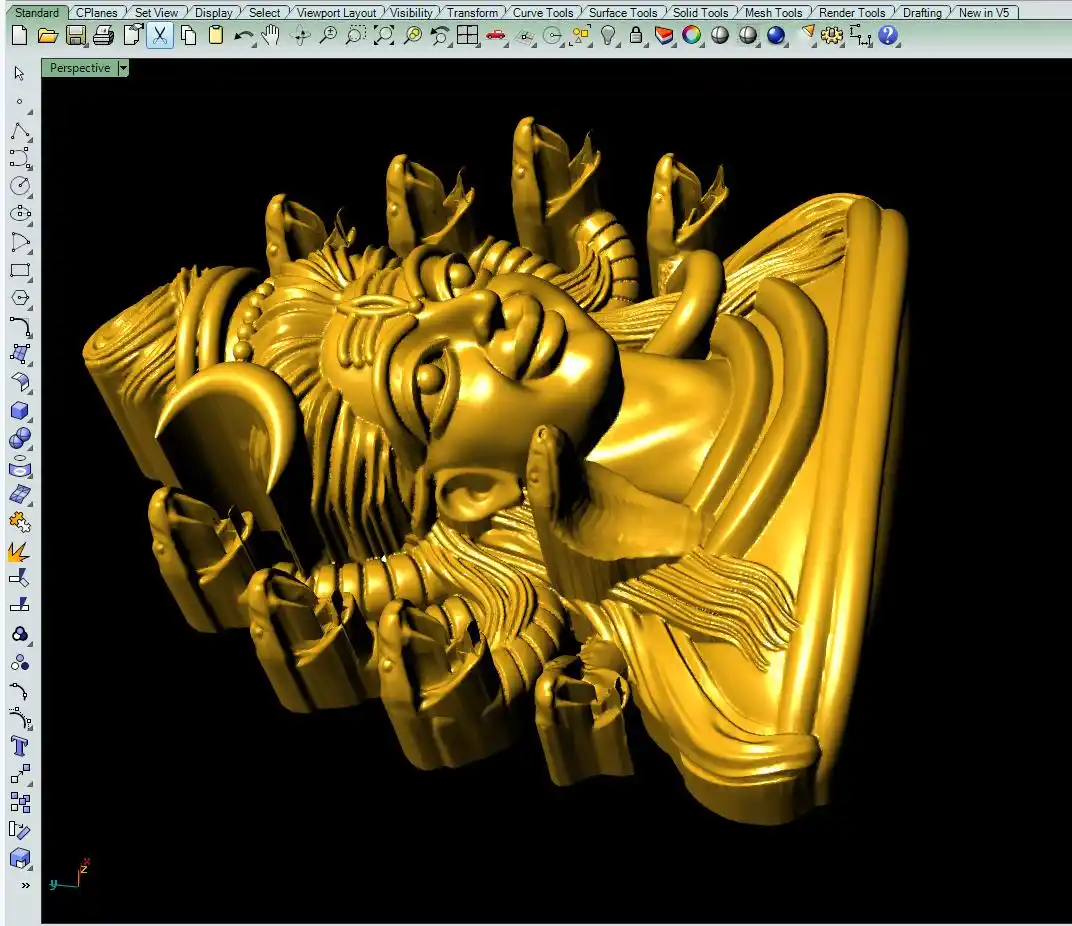Open the color wheel material editor

(x=691, y=36)
